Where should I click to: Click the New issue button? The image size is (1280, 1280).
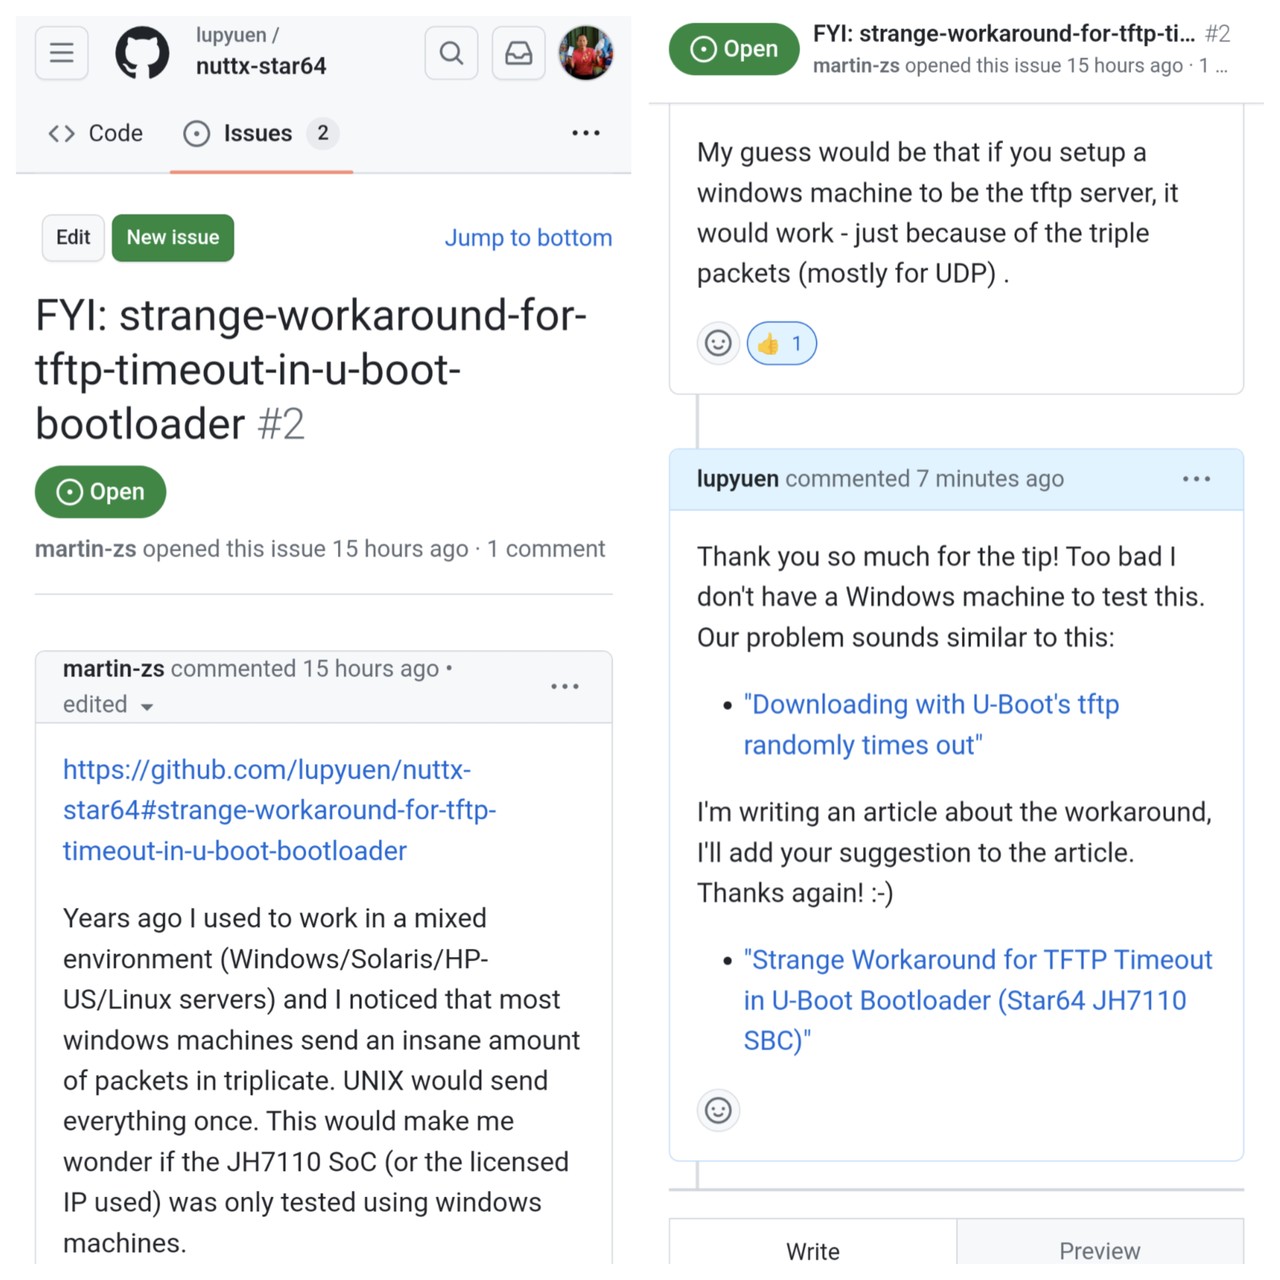[173, 238]
